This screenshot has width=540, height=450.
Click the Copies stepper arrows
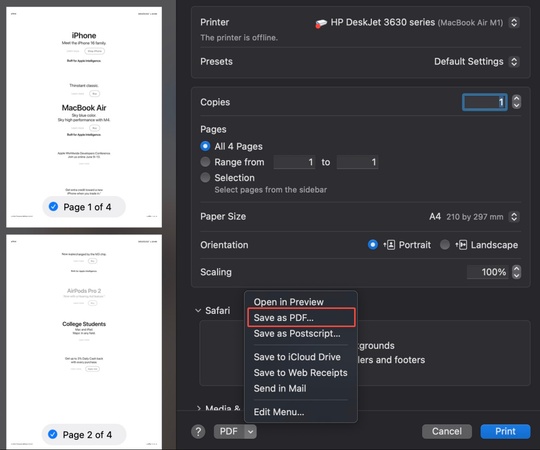[x=516, y=102]
